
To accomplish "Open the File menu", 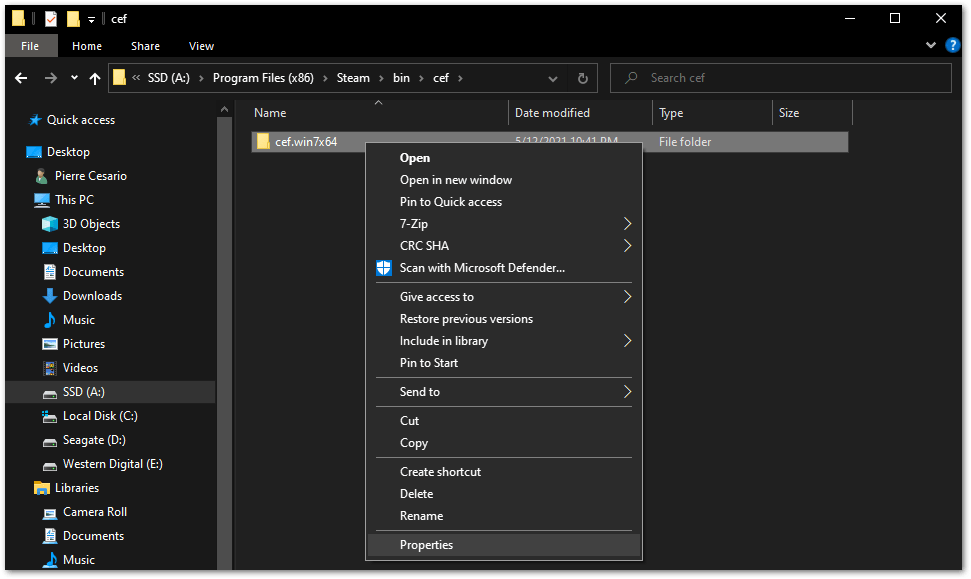I will tap(31, 46).
